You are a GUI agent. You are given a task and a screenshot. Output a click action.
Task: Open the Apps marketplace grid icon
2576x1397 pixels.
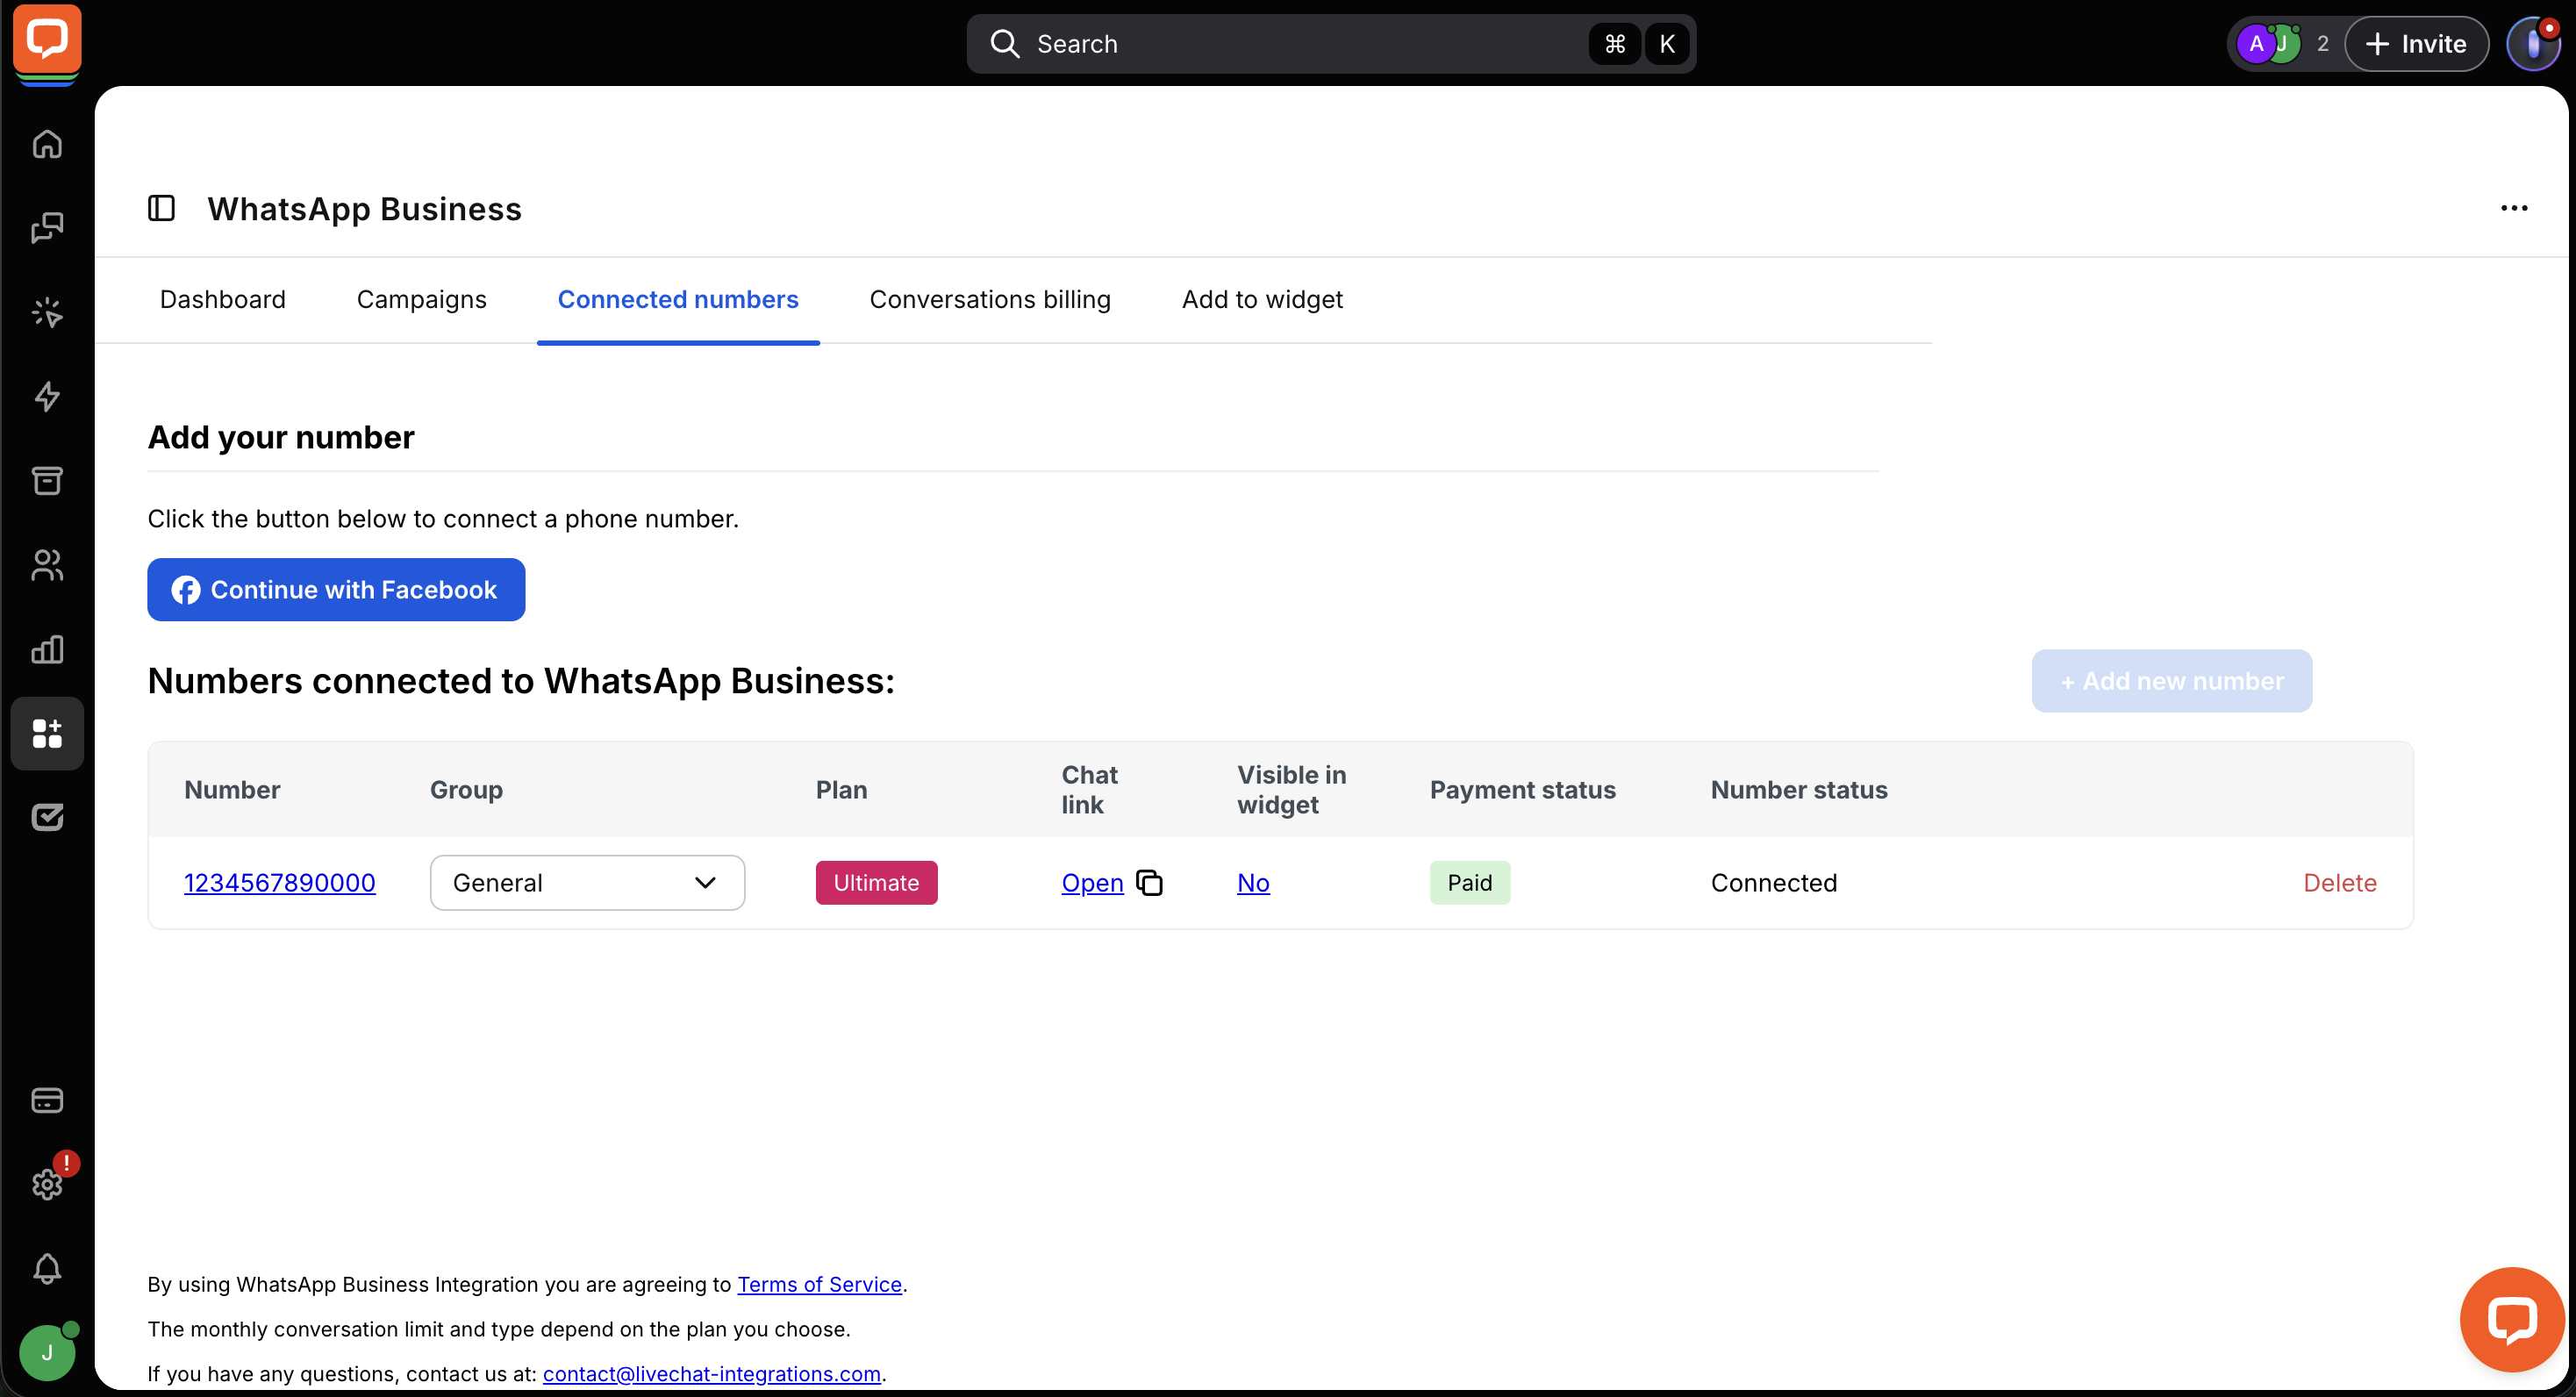pos(47,734)
